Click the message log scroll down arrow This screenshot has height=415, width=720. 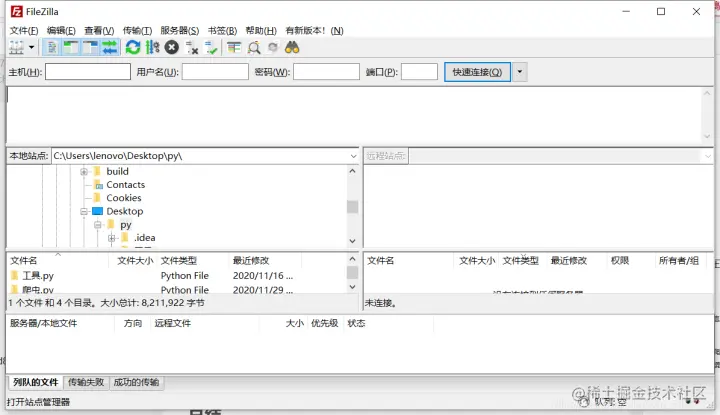707,136
